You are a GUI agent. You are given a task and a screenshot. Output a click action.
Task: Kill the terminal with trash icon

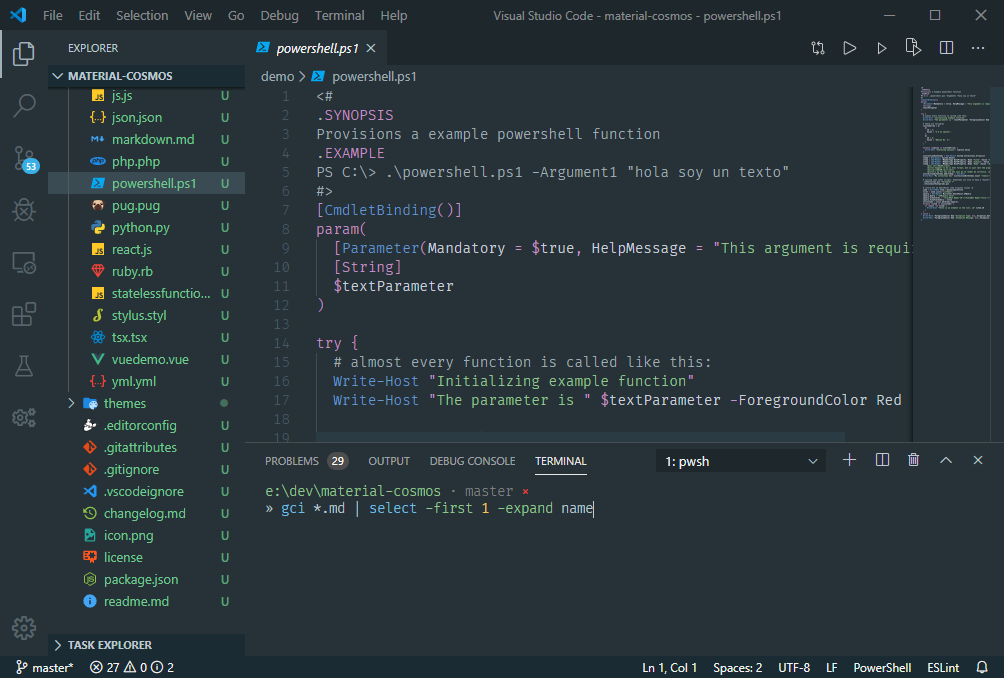point(914,460)
